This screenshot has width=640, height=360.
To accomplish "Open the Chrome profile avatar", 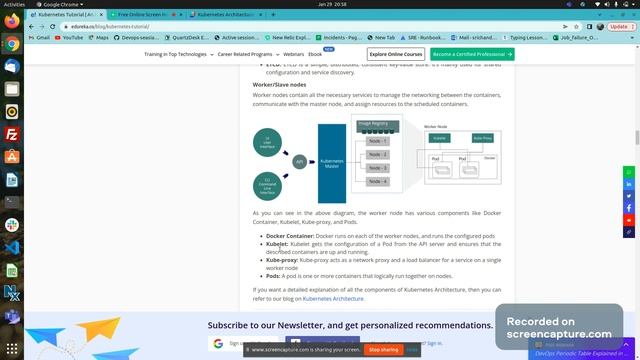I will (600, 27).
